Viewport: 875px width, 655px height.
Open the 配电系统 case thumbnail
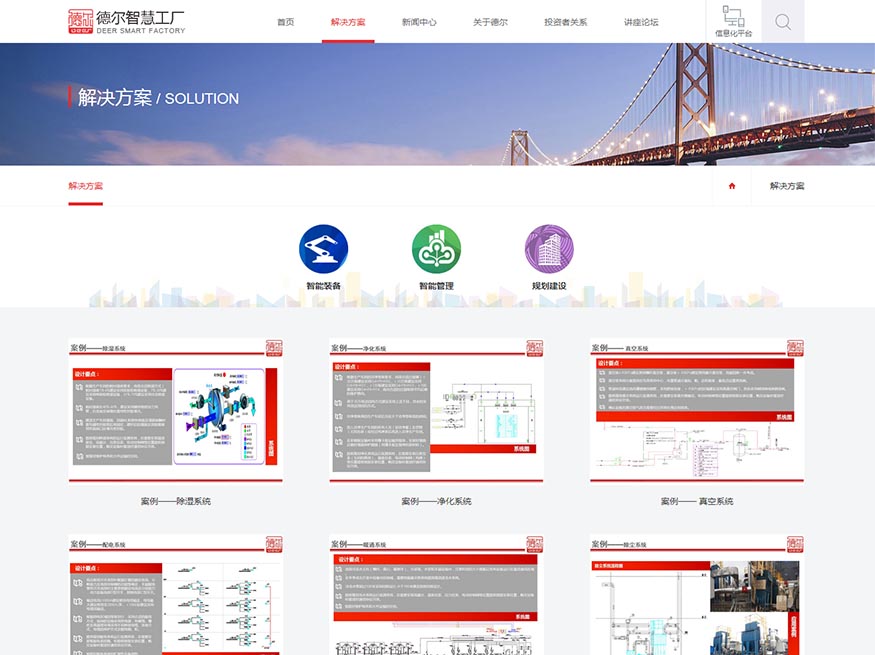(x=175, y=595)
